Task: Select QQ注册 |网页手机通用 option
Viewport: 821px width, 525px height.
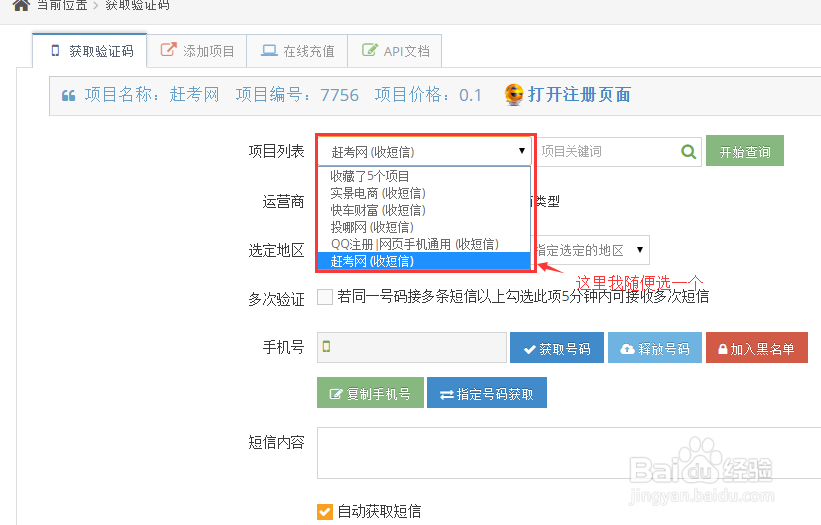Action: [x=424, y=244]
